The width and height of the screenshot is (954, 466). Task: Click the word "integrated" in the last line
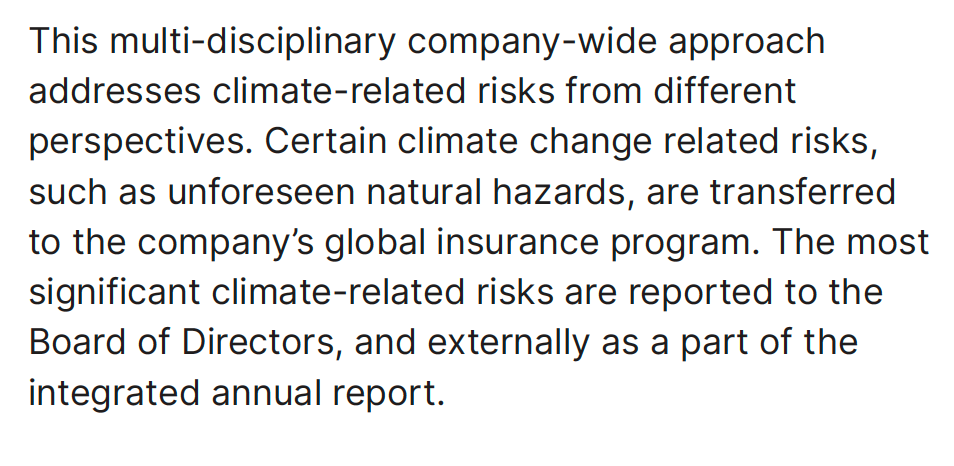113,392
